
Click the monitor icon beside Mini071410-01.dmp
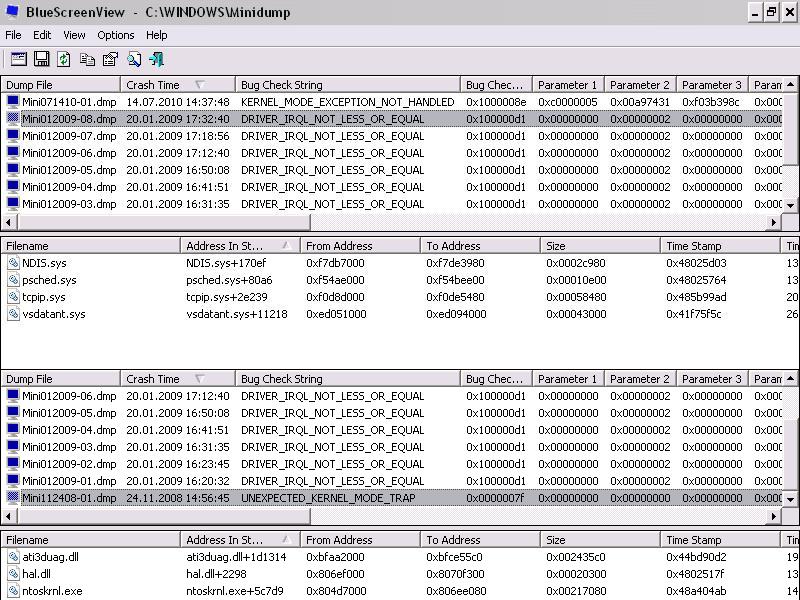pyautogui.click(x=13, y=102)
